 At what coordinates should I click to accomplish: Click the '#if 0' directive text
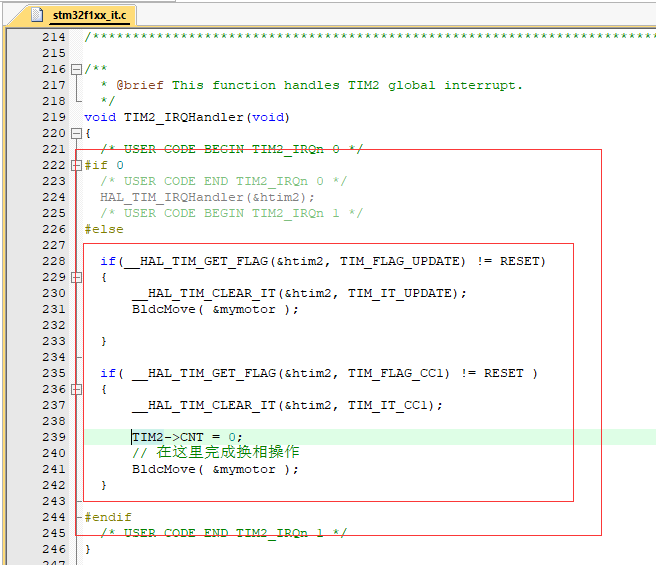point(104,165)
